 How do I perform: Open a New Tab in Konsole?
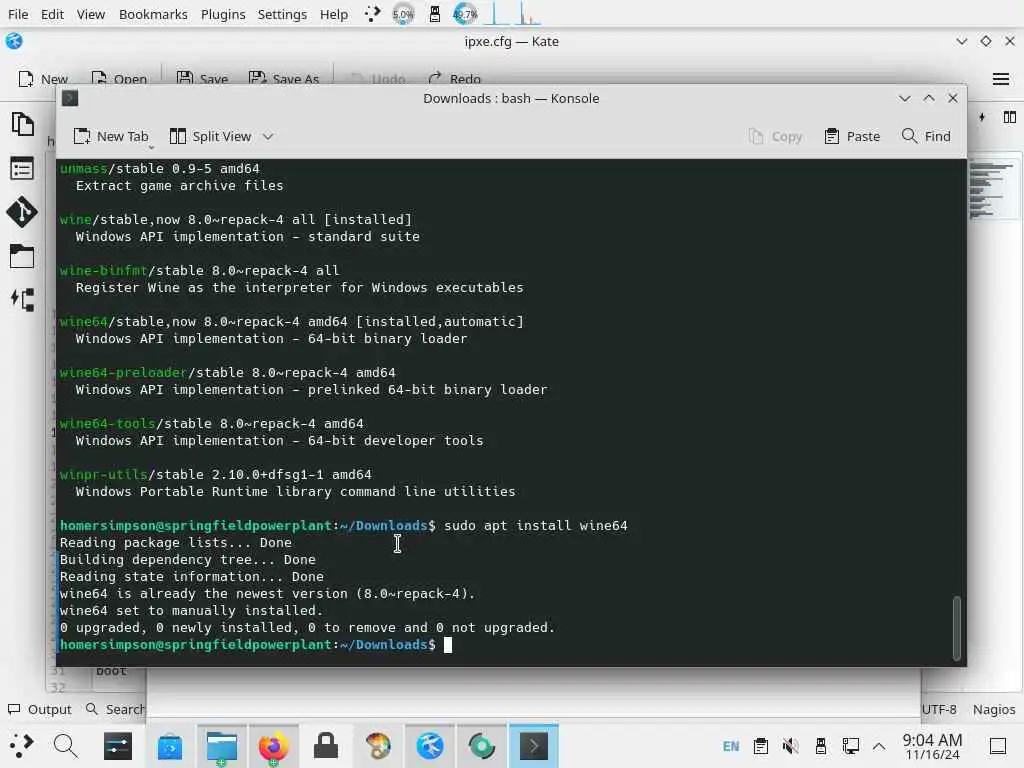tap(111, 136)
